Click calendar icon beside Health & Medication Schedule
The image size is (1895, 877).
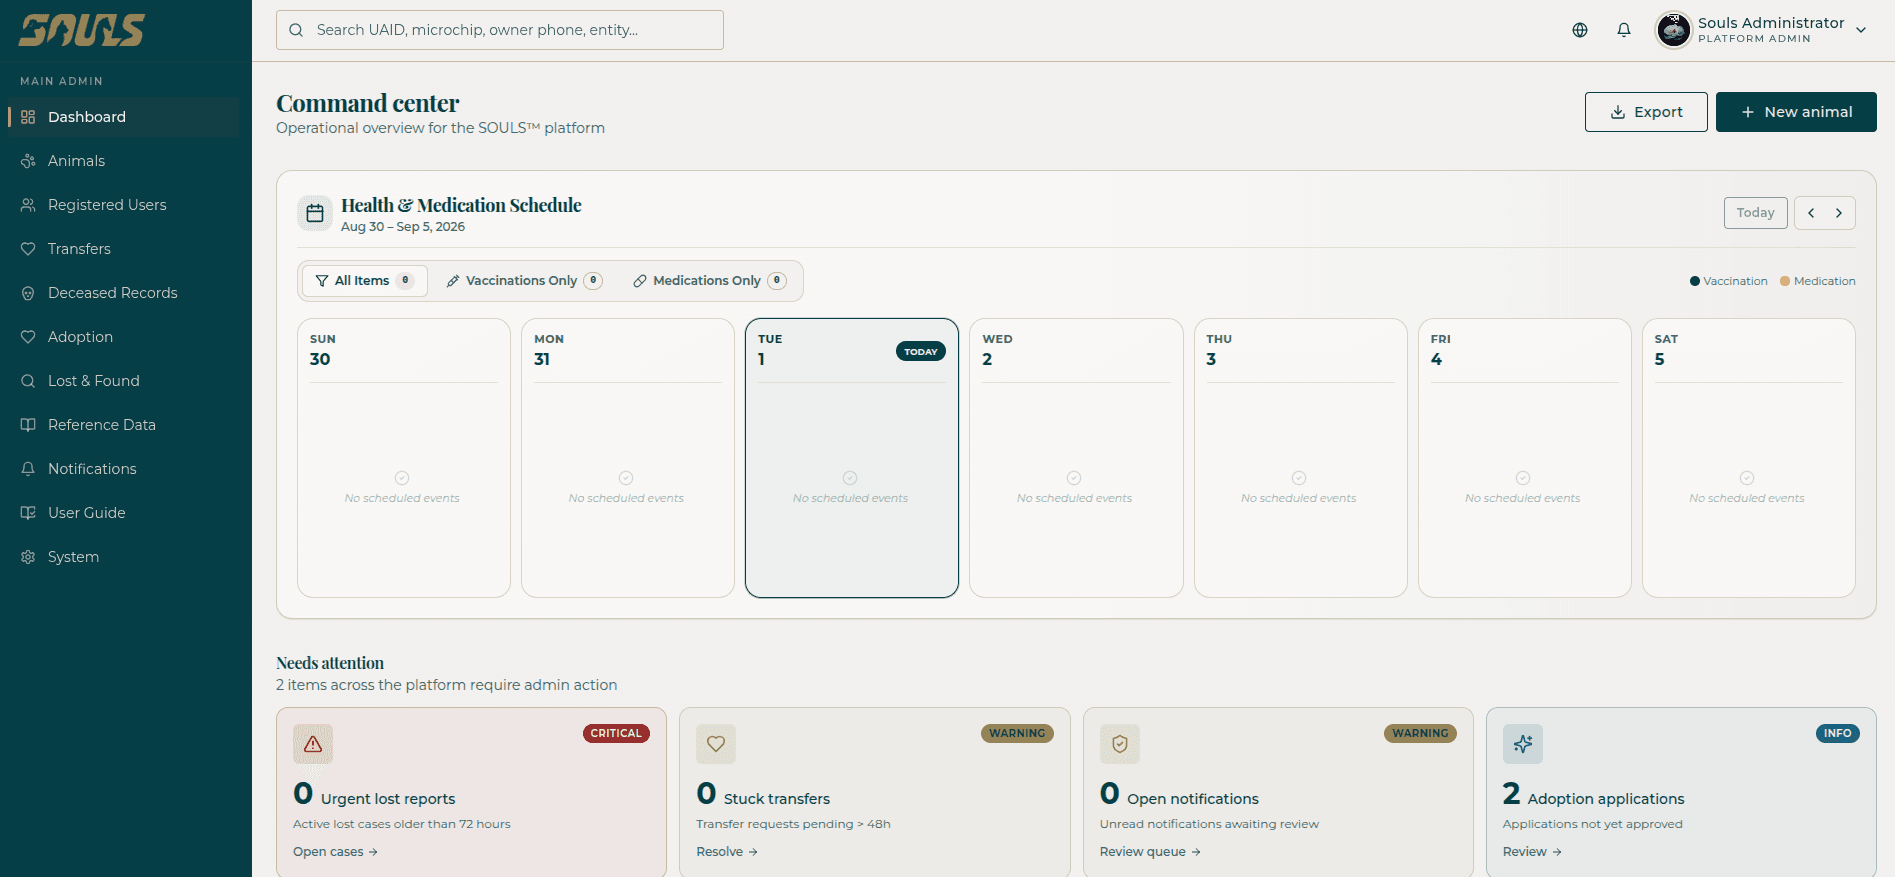point(315,213)
